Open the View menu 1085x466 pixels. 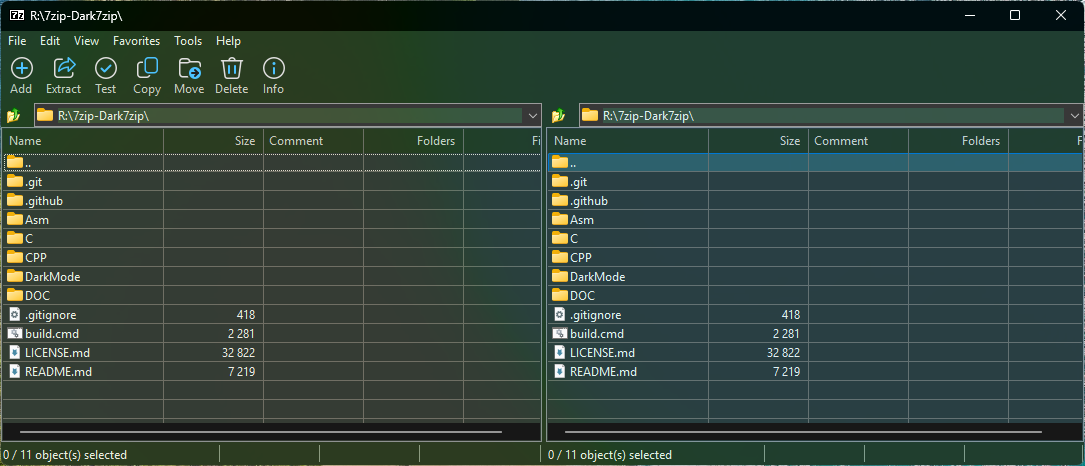86,41
